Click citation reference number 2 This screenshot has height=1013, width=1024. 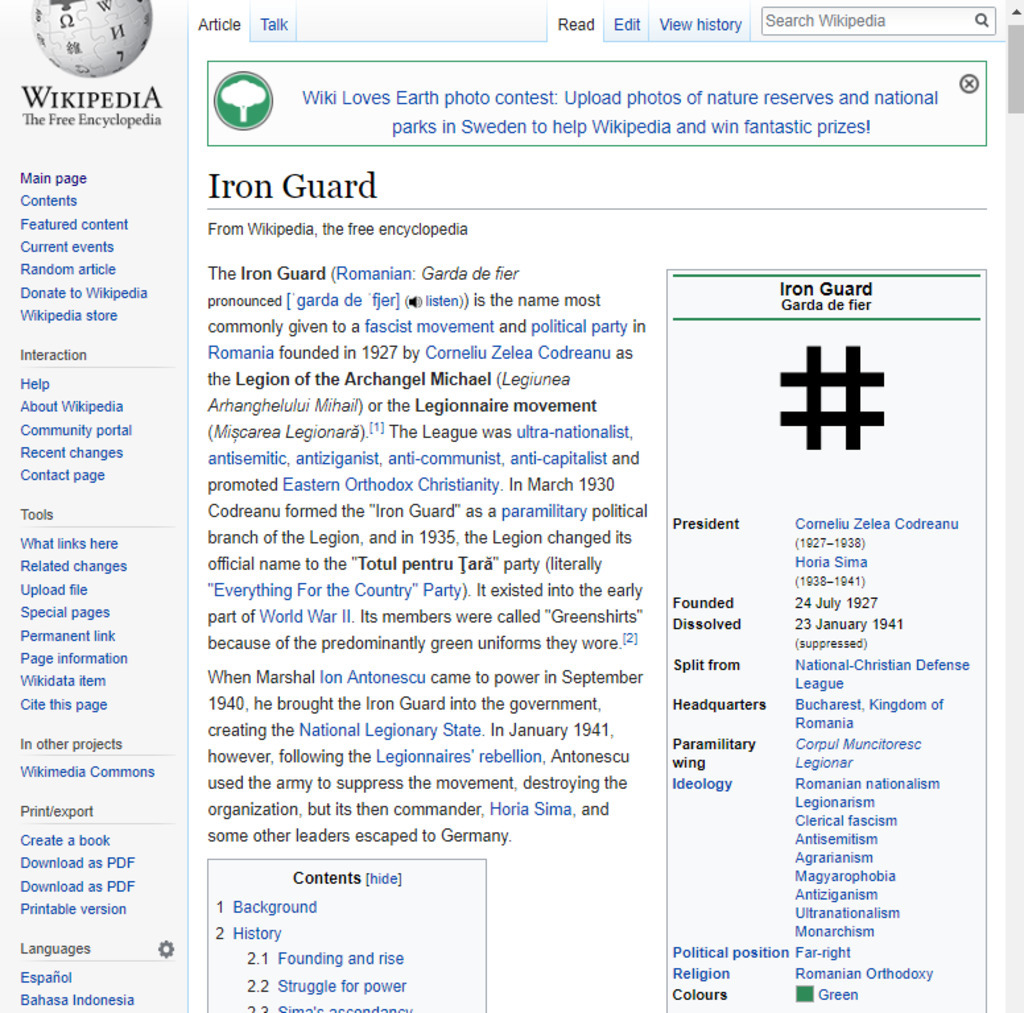coord(630,638)
